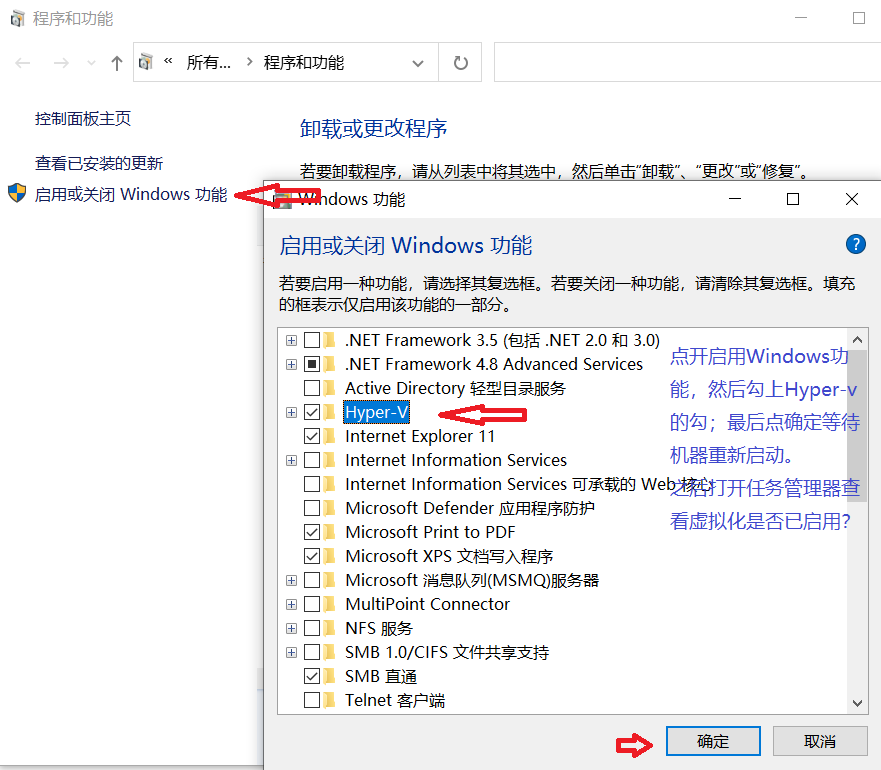Uncheck the Hyper-V checkbox
This screenshot has width=881, height=770.
[x=312, y=412]
